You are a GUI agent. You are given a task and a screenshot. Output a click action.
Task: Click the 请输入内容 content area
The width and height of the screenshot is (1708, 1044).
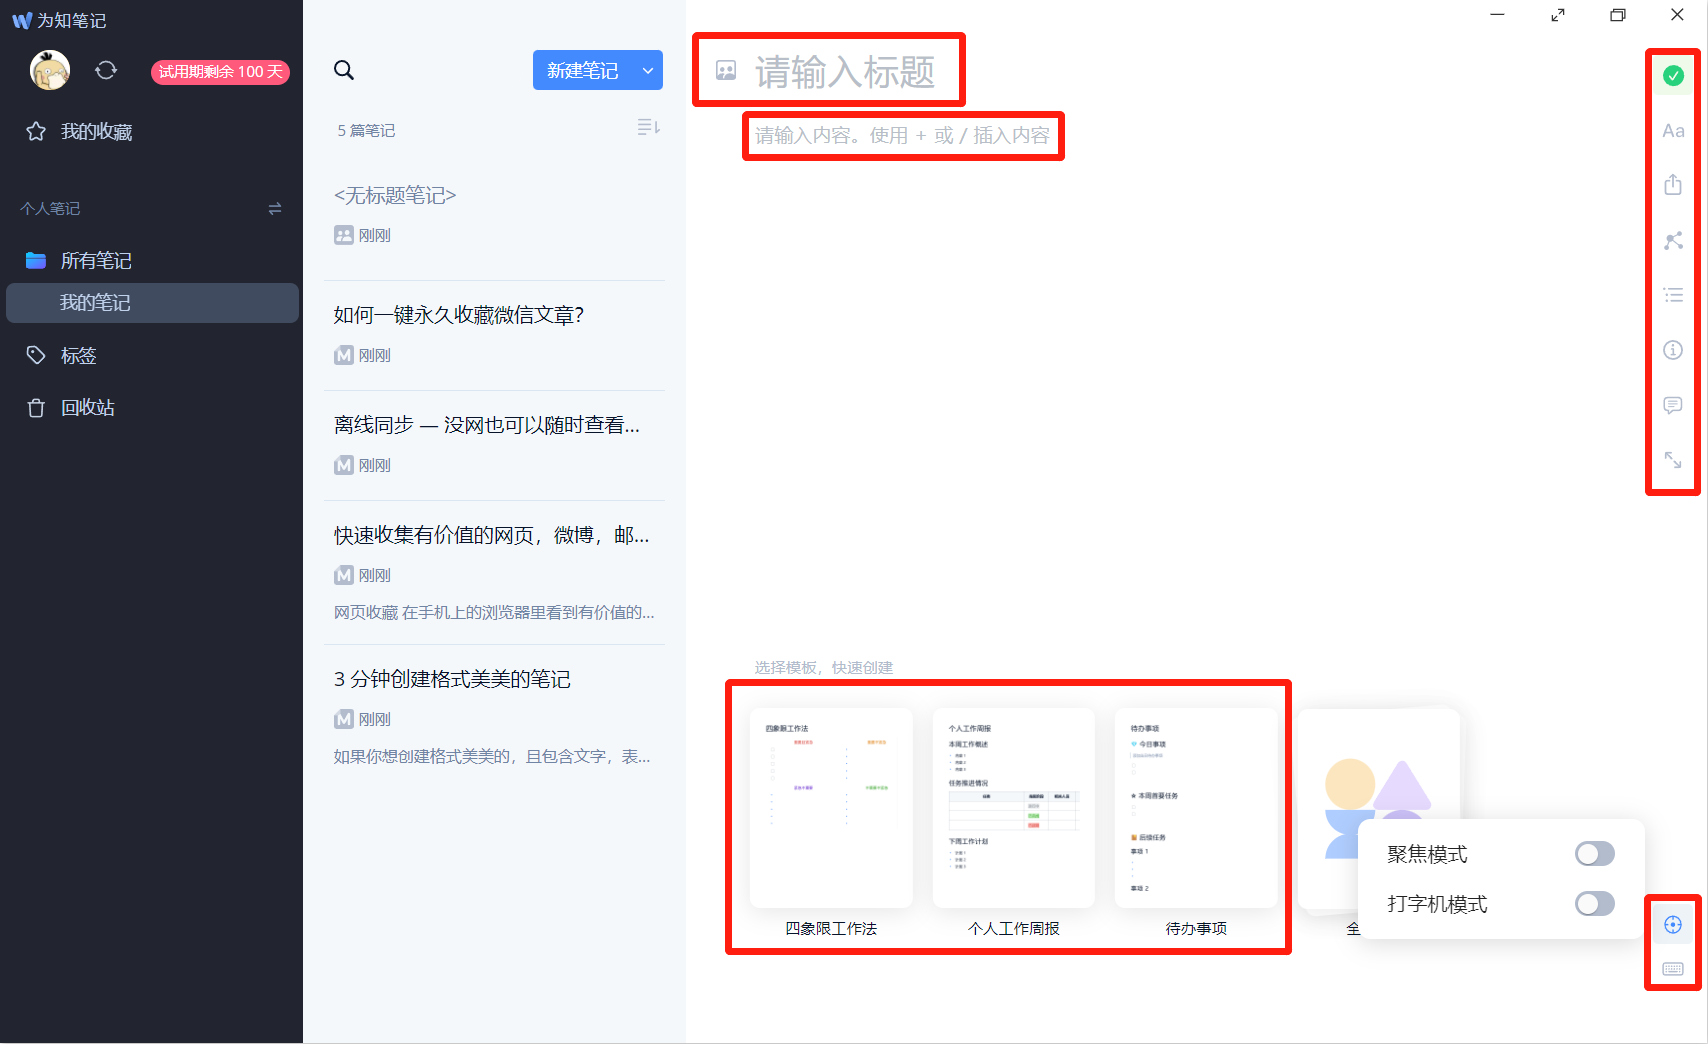(902, 135)
